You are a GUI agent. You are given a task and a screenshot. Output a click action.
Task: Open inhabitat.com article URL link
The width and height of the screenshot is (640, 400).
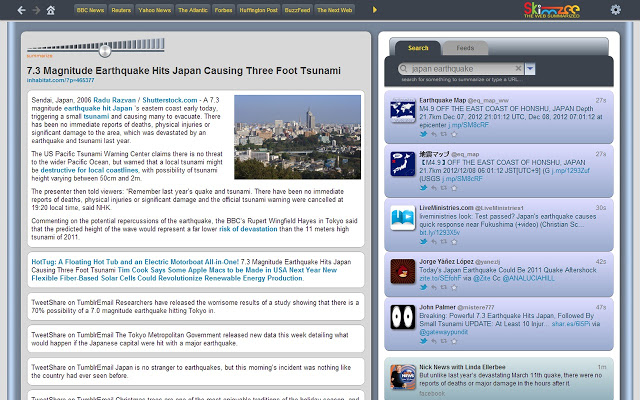(60, 80)
